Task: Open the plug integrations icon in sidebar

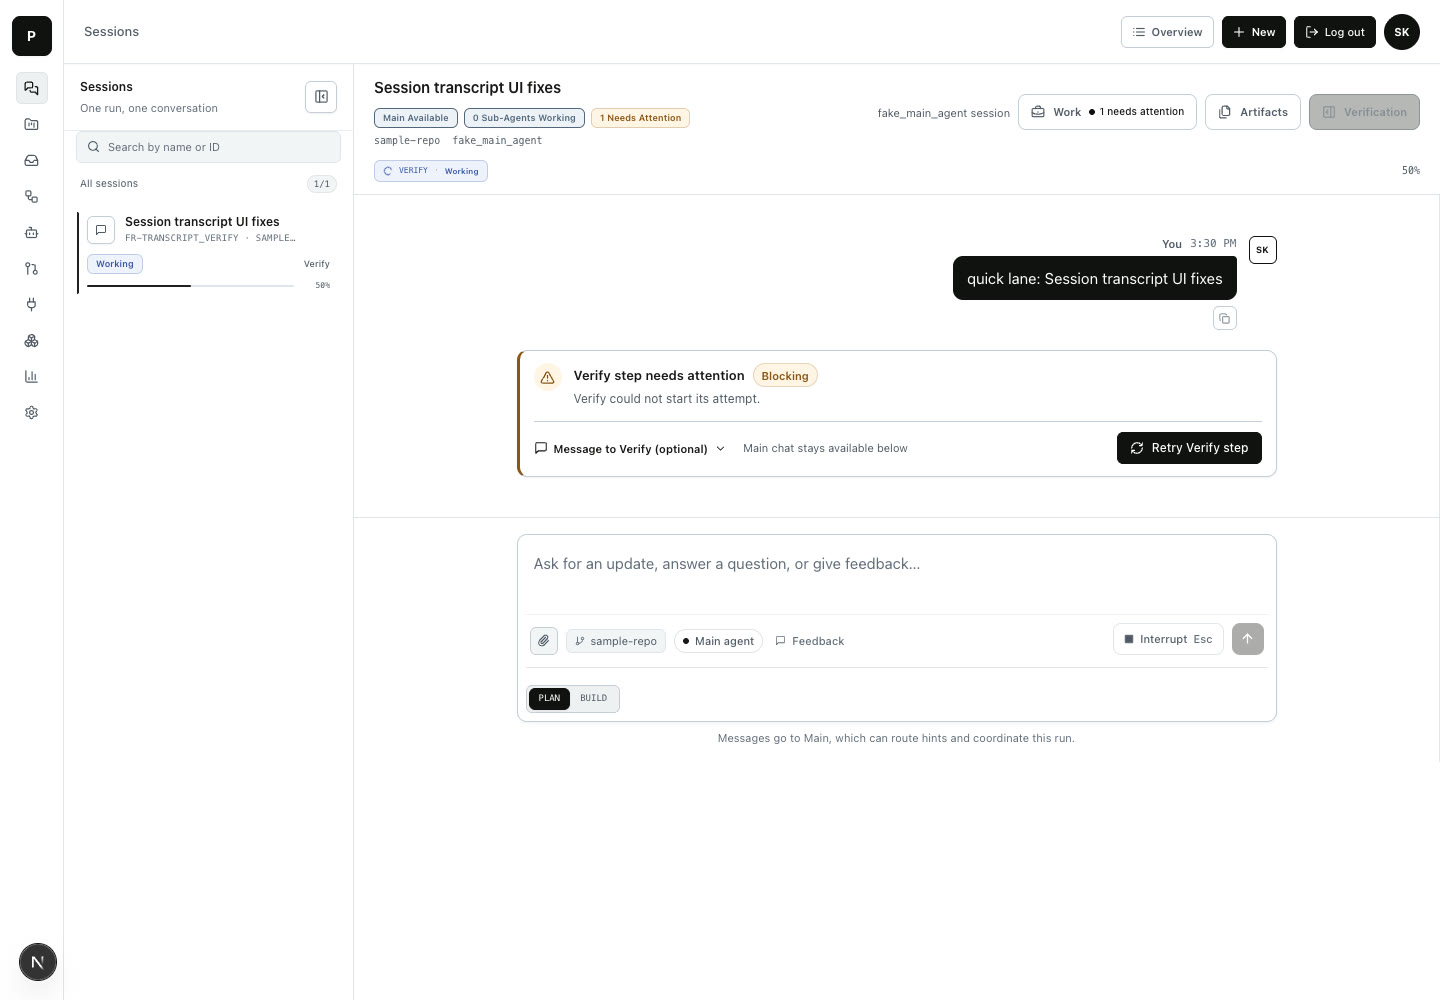Action: click(32, 304)
